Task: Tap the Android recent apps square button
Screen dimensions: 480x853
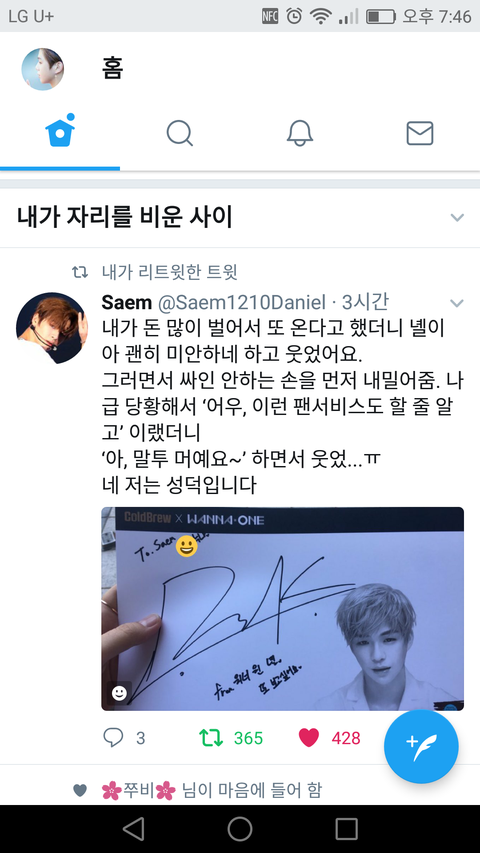Action: click(346, 829)
